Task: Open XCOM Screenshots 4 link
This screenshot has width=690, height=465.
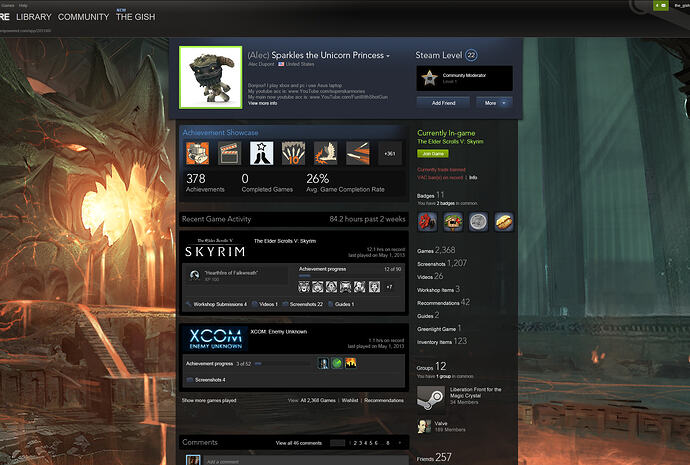Action: pos(206,380)
